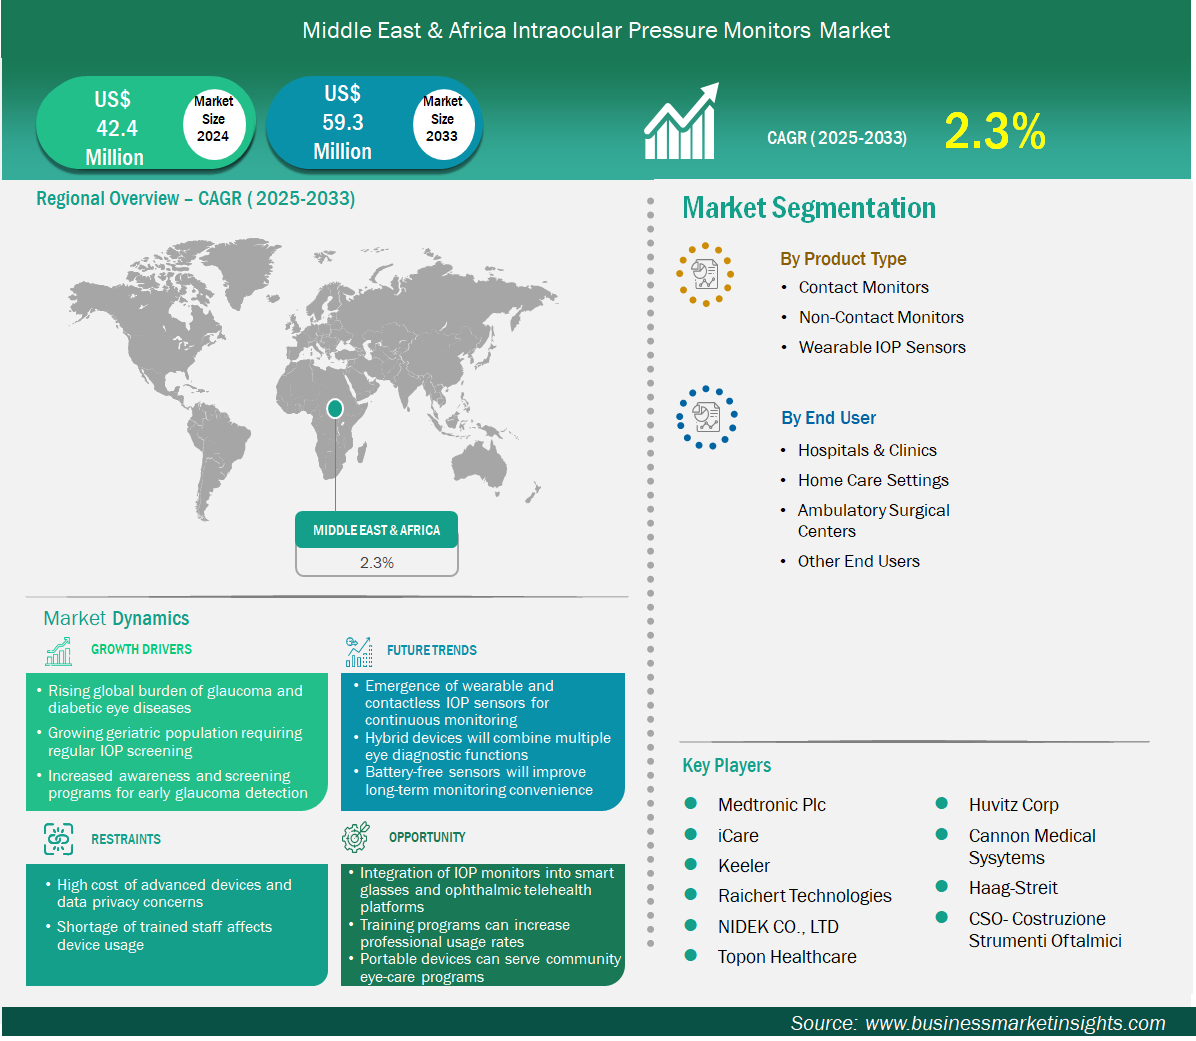Click the By Product Type orange circular icon
This screenshot has width=1196, height=1041.
705,274
